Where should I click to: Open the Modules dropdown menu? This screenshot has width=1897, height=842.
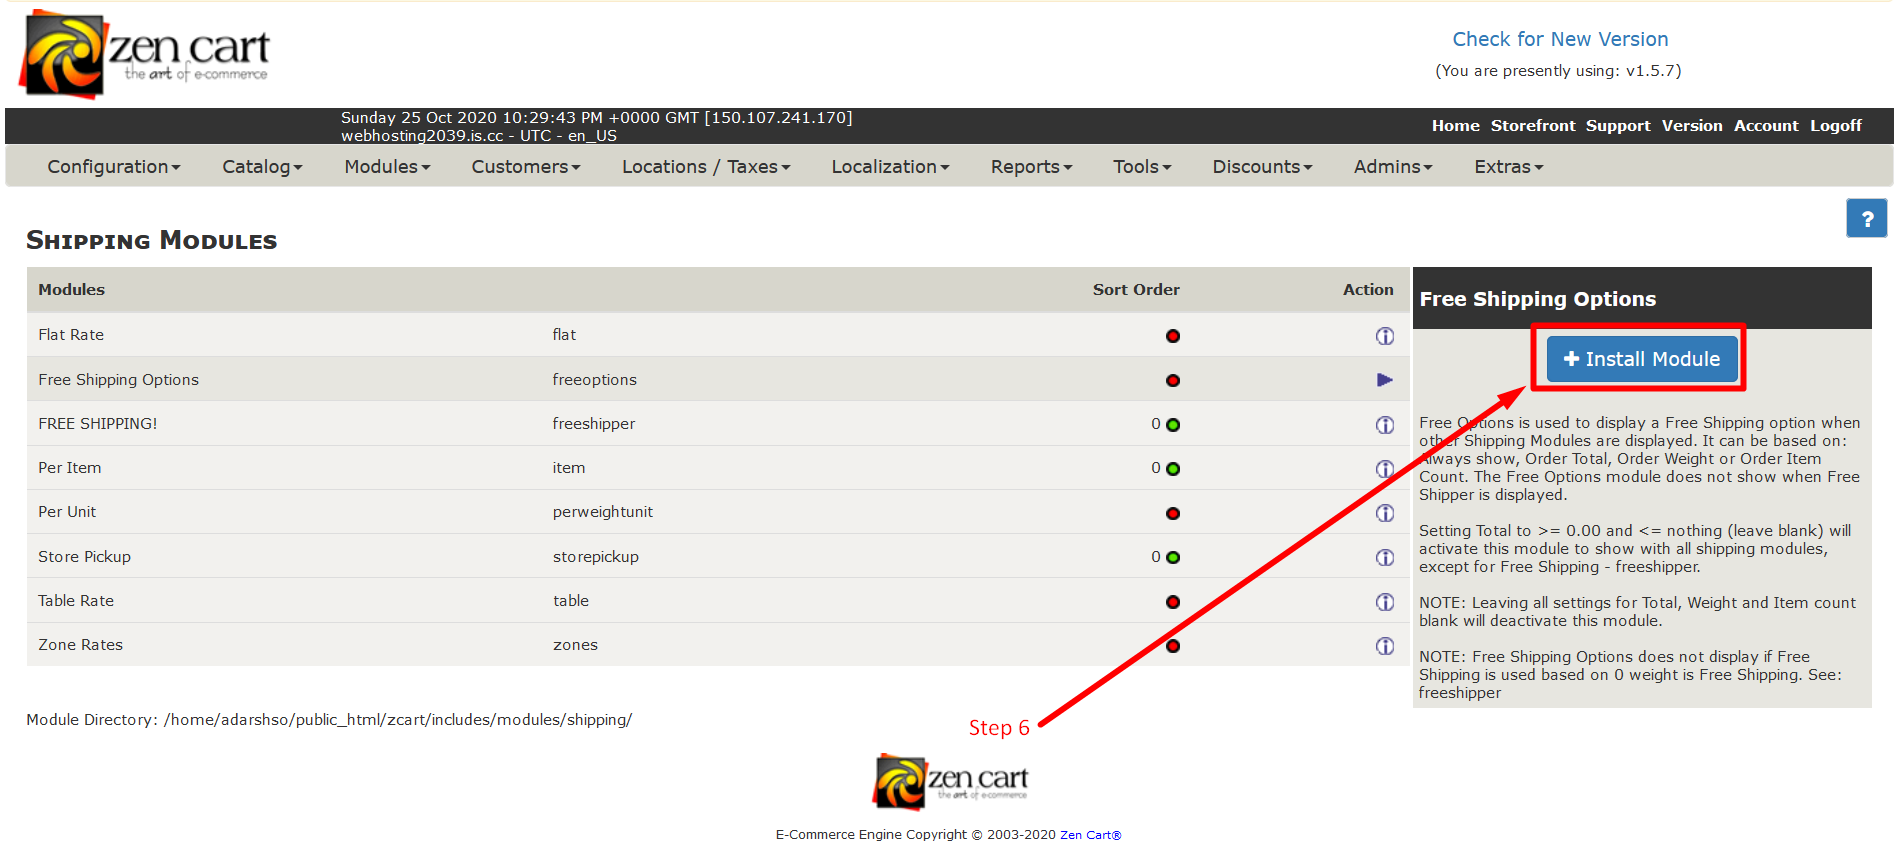click(387, 167)
